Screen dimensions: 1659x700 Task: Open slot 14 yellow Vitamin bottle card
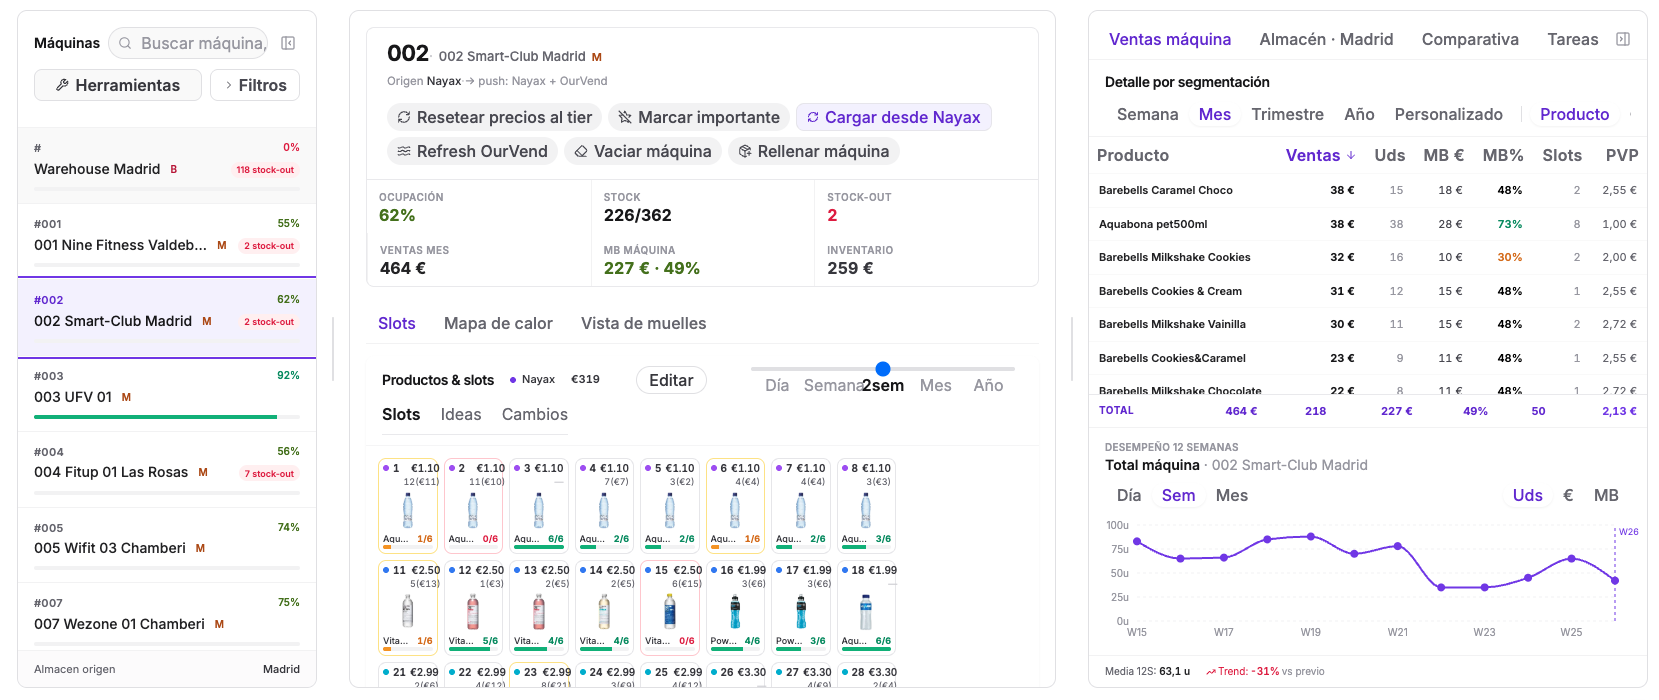pos(604,606)
